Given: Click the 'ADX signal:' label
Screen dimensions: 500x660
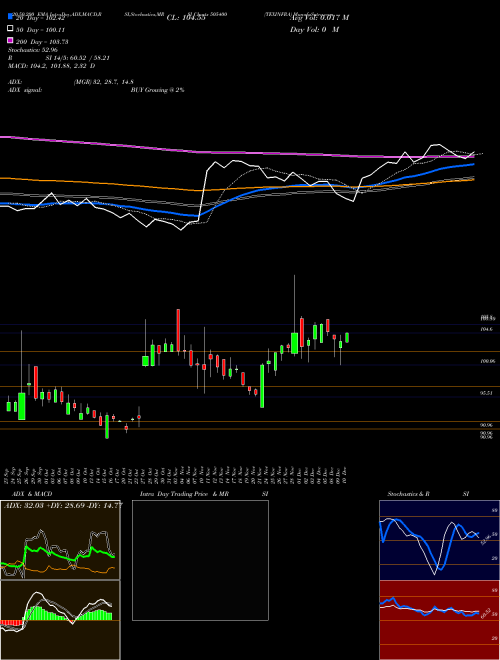Looking at the screenshot, I should pos(25,90).
